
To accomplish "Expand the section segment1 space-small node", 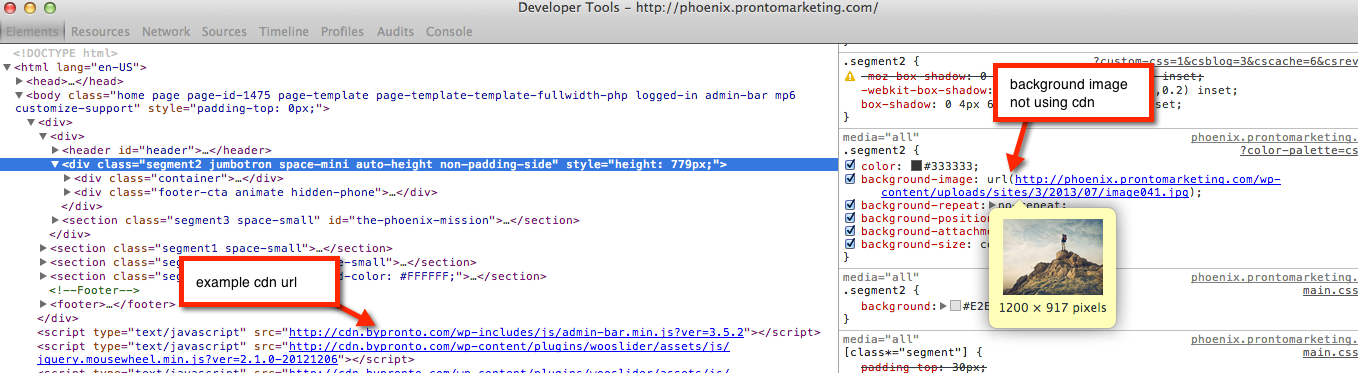I will click(44, 249).
